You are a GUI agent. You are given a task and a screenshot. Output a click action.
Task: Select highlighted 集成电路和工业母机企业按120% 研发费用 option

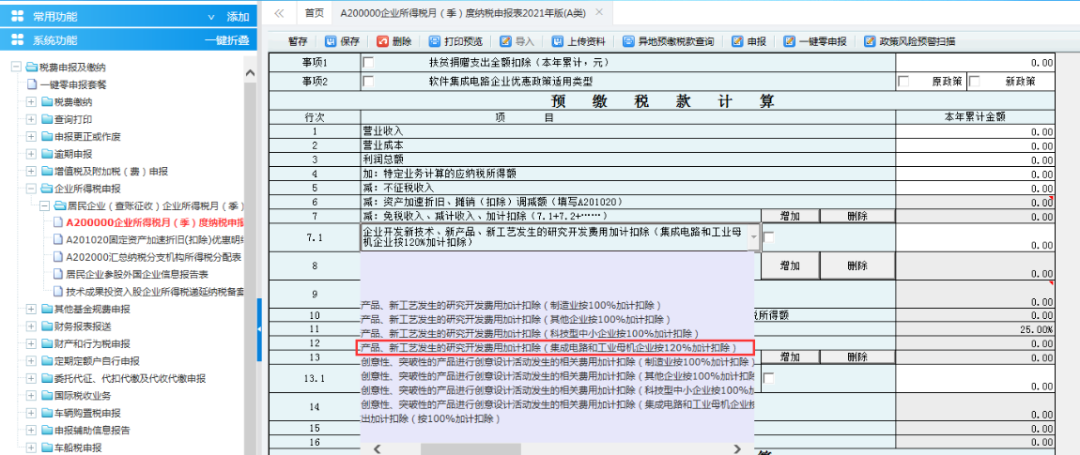pos(557,348)
